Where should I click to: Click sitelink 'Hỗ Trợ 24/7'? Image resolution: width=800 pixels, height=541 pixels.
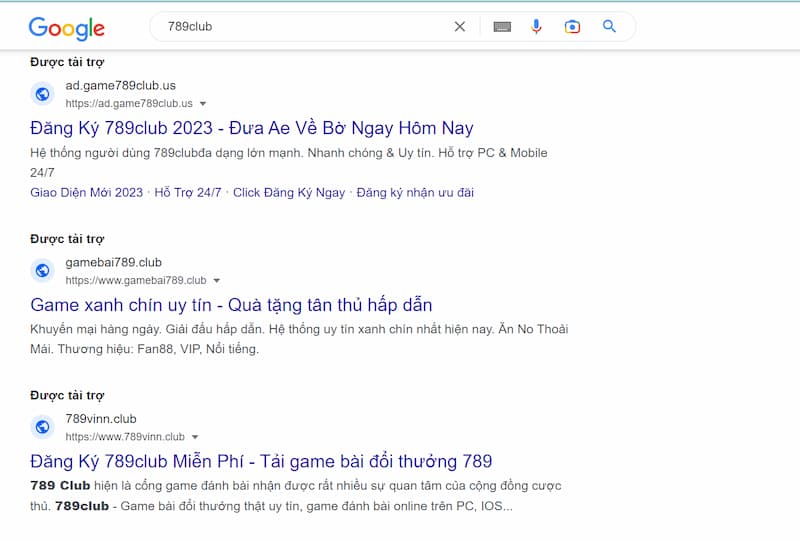[188, 192]
